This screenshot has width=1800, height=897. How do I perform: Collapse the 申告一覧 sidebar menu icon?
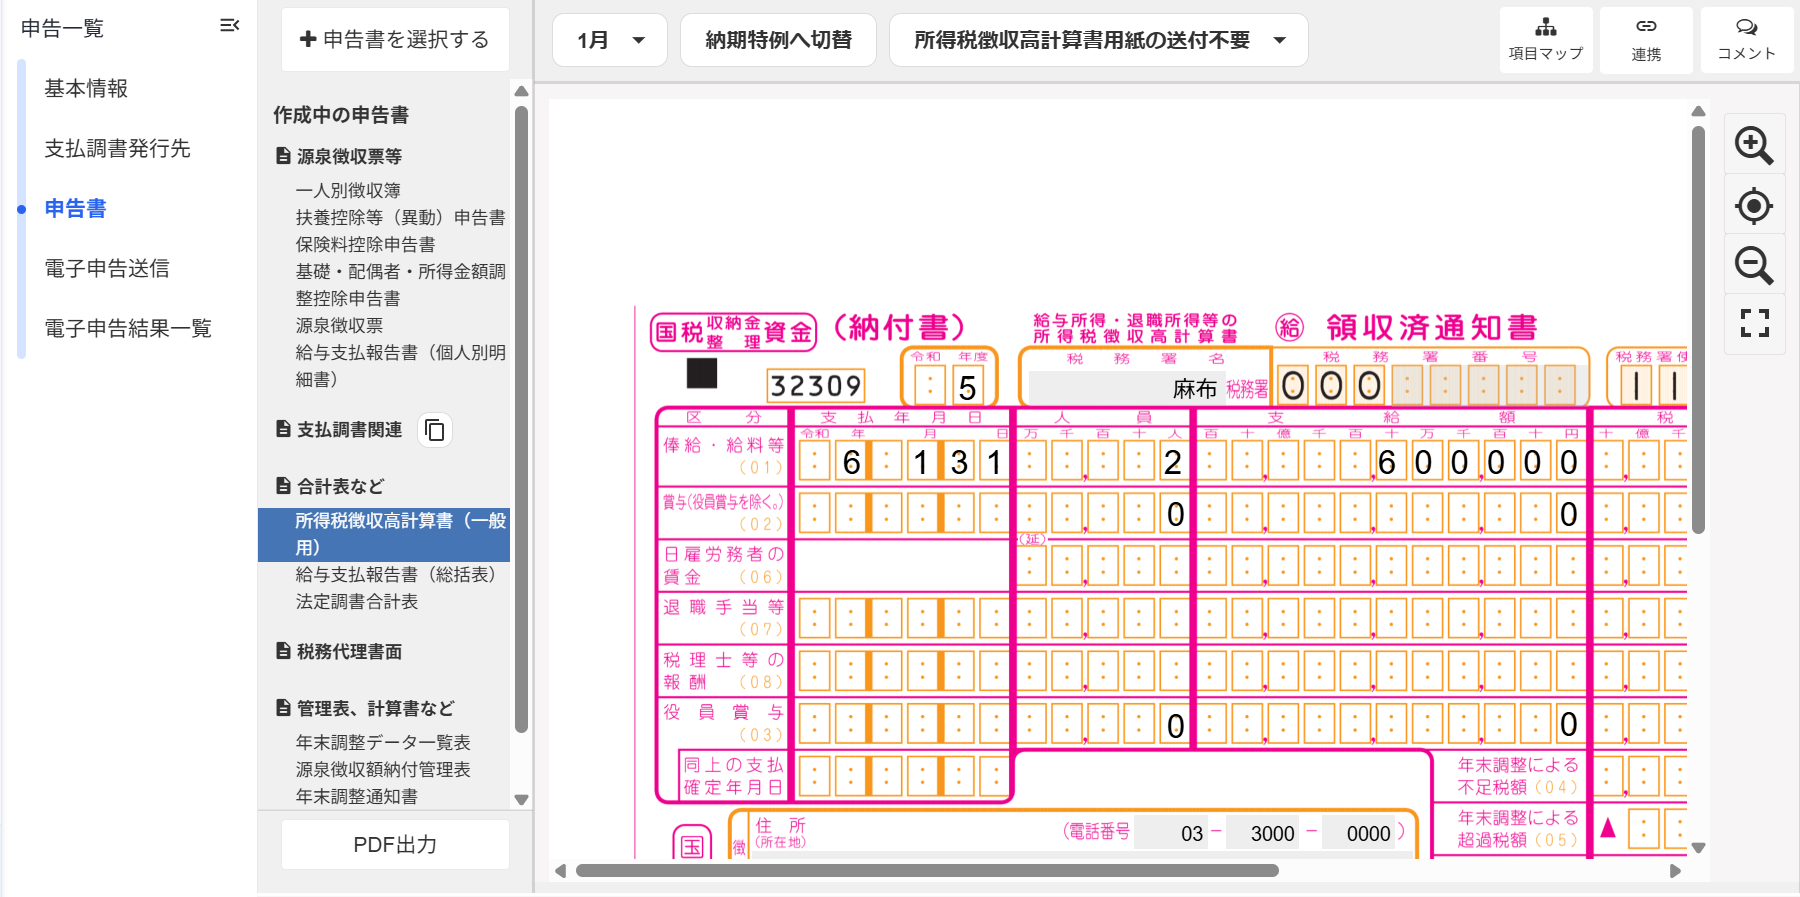pos(229,26)
